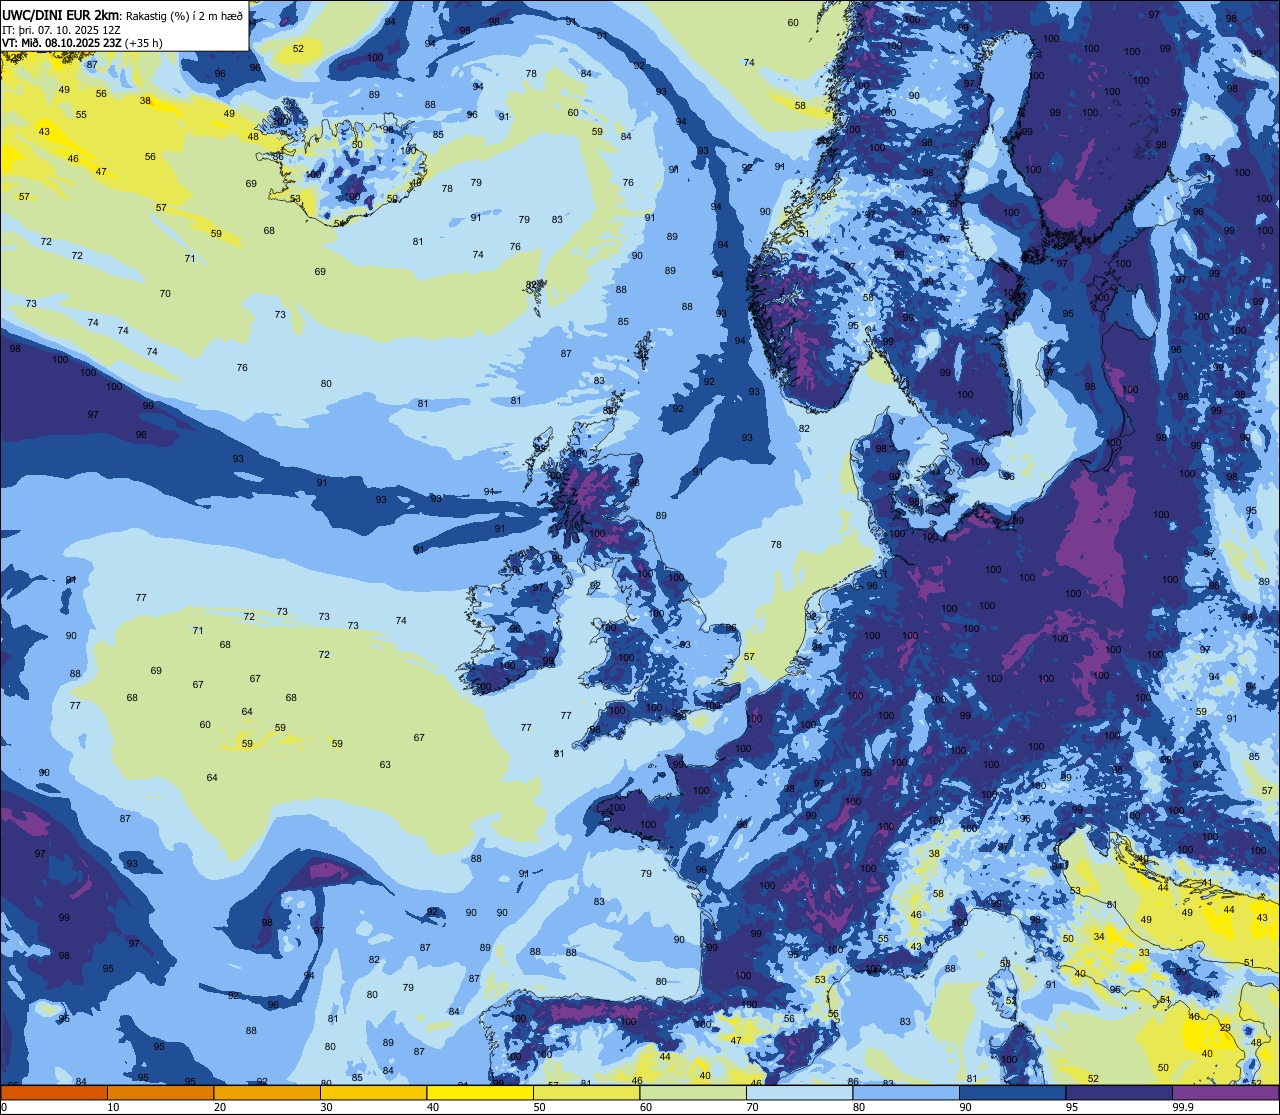This screenshot has width=1280, height=1115.
Task: Click the golden 30–40 legend swatch
Action: coord(374,1092)
